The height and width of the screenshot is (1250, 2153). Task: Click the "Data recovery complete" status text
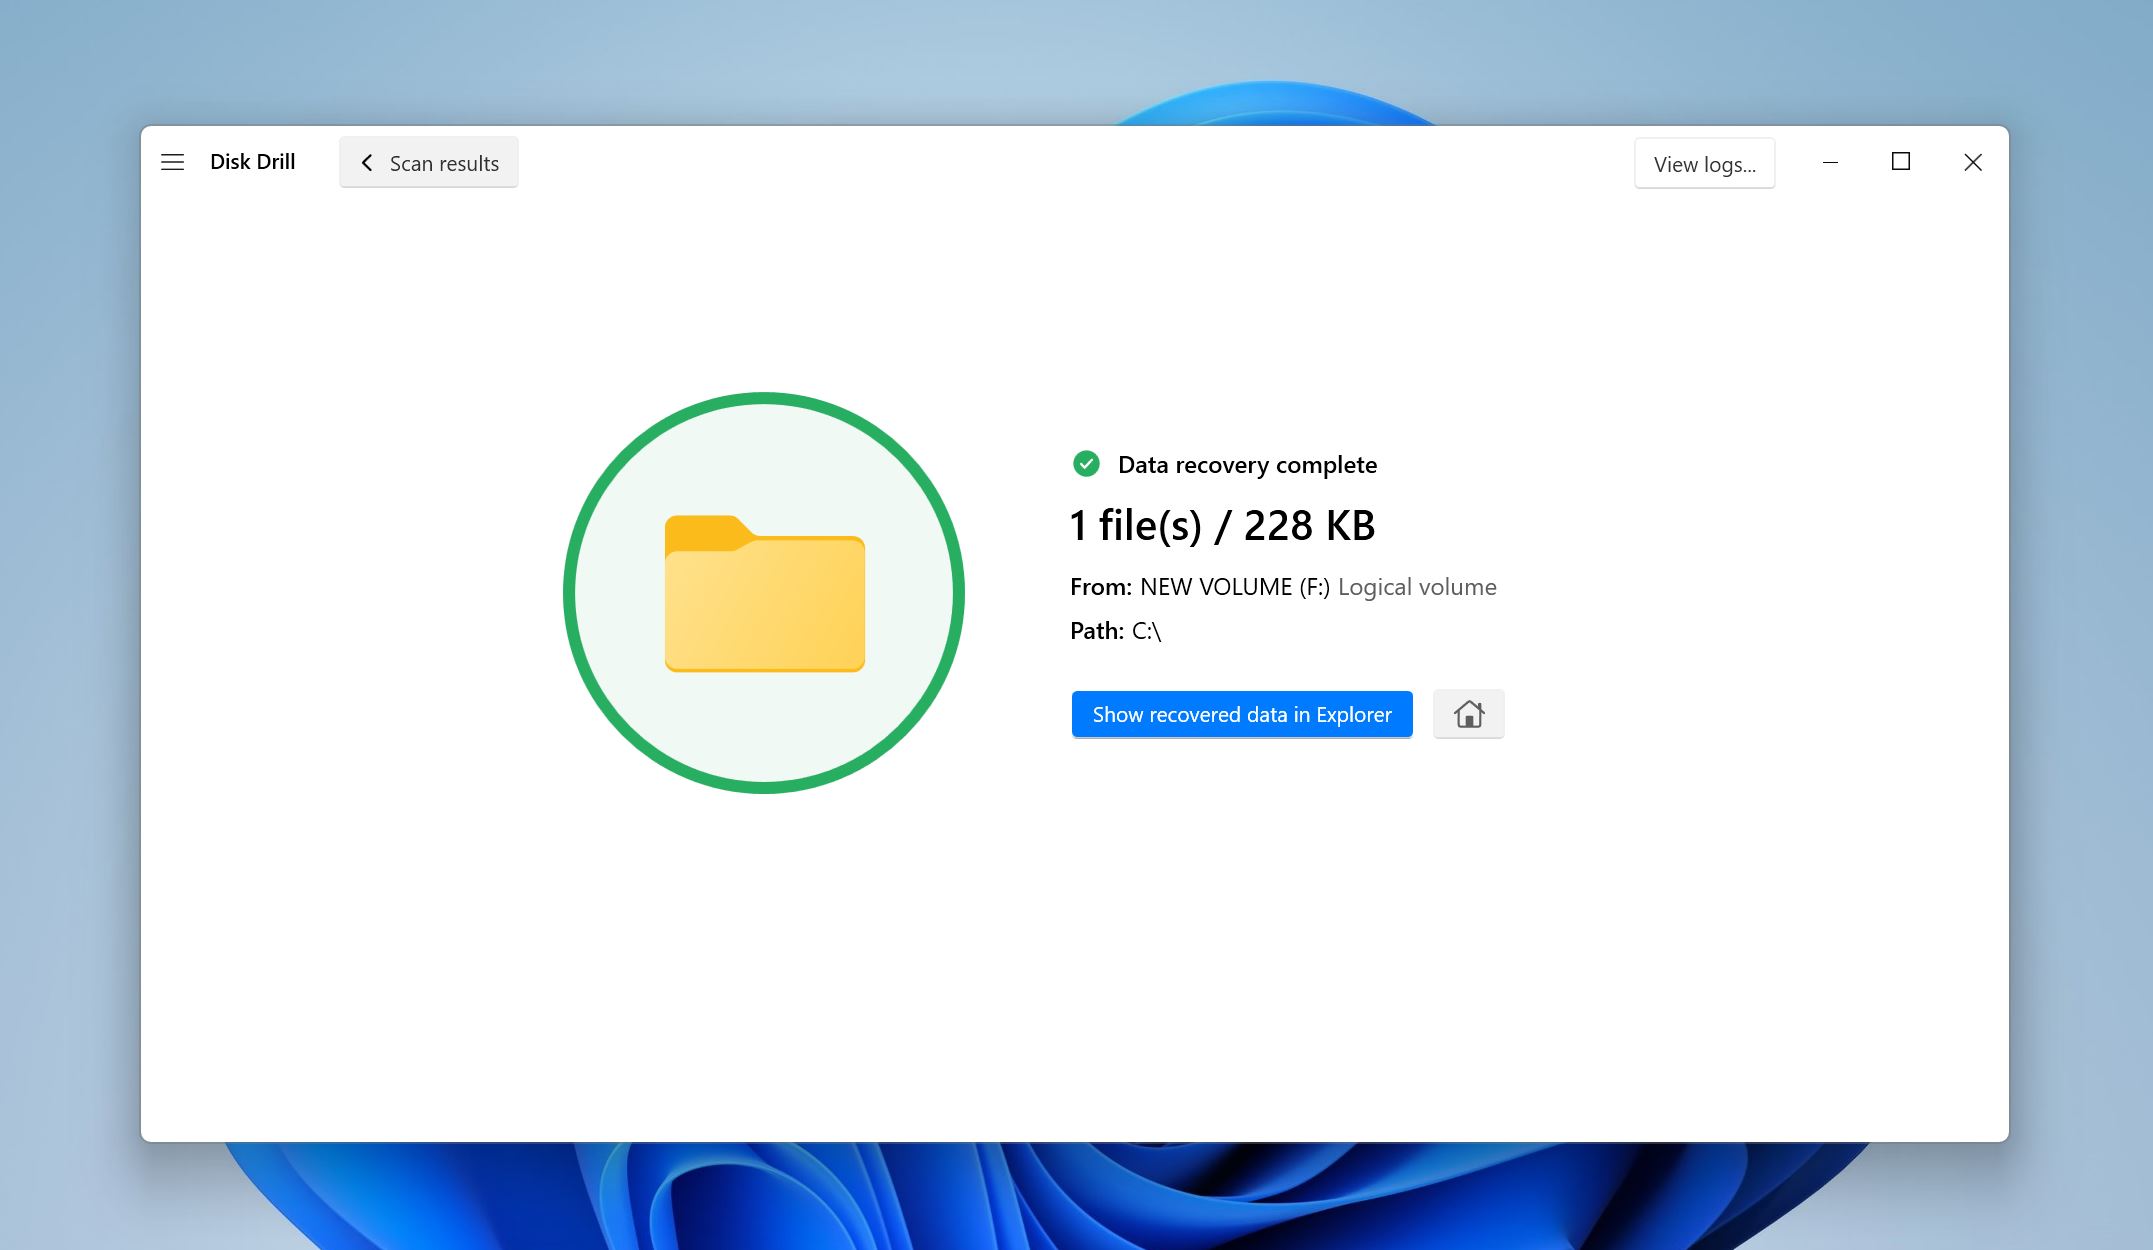1247,465
